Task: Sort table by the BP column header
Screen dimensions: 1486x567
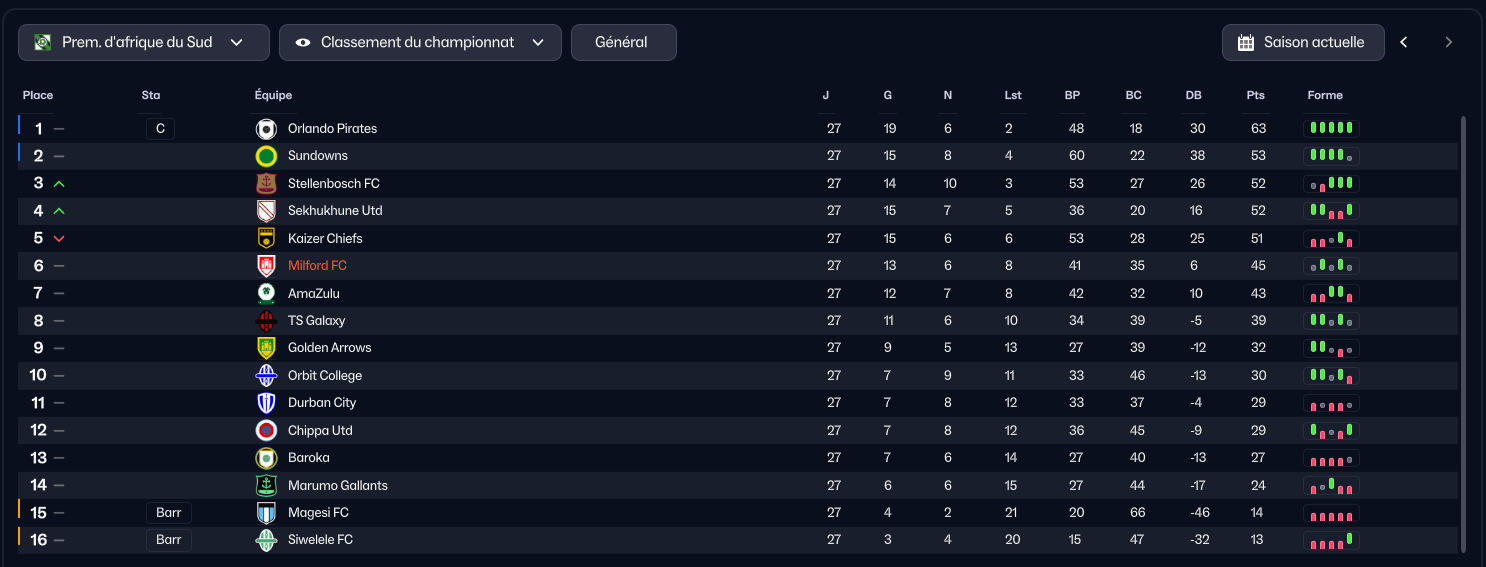Action: coord(1072,96)
